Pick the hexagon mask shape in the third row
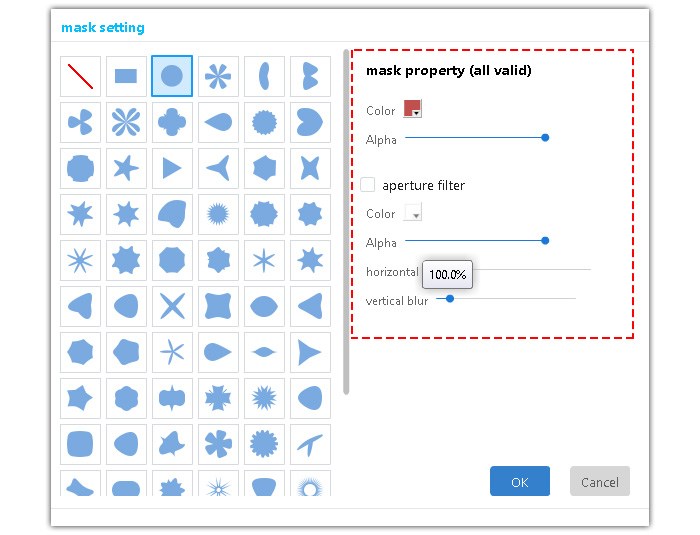Image resolution: width=700 pixels, height=535 pixels. point(264,168)
